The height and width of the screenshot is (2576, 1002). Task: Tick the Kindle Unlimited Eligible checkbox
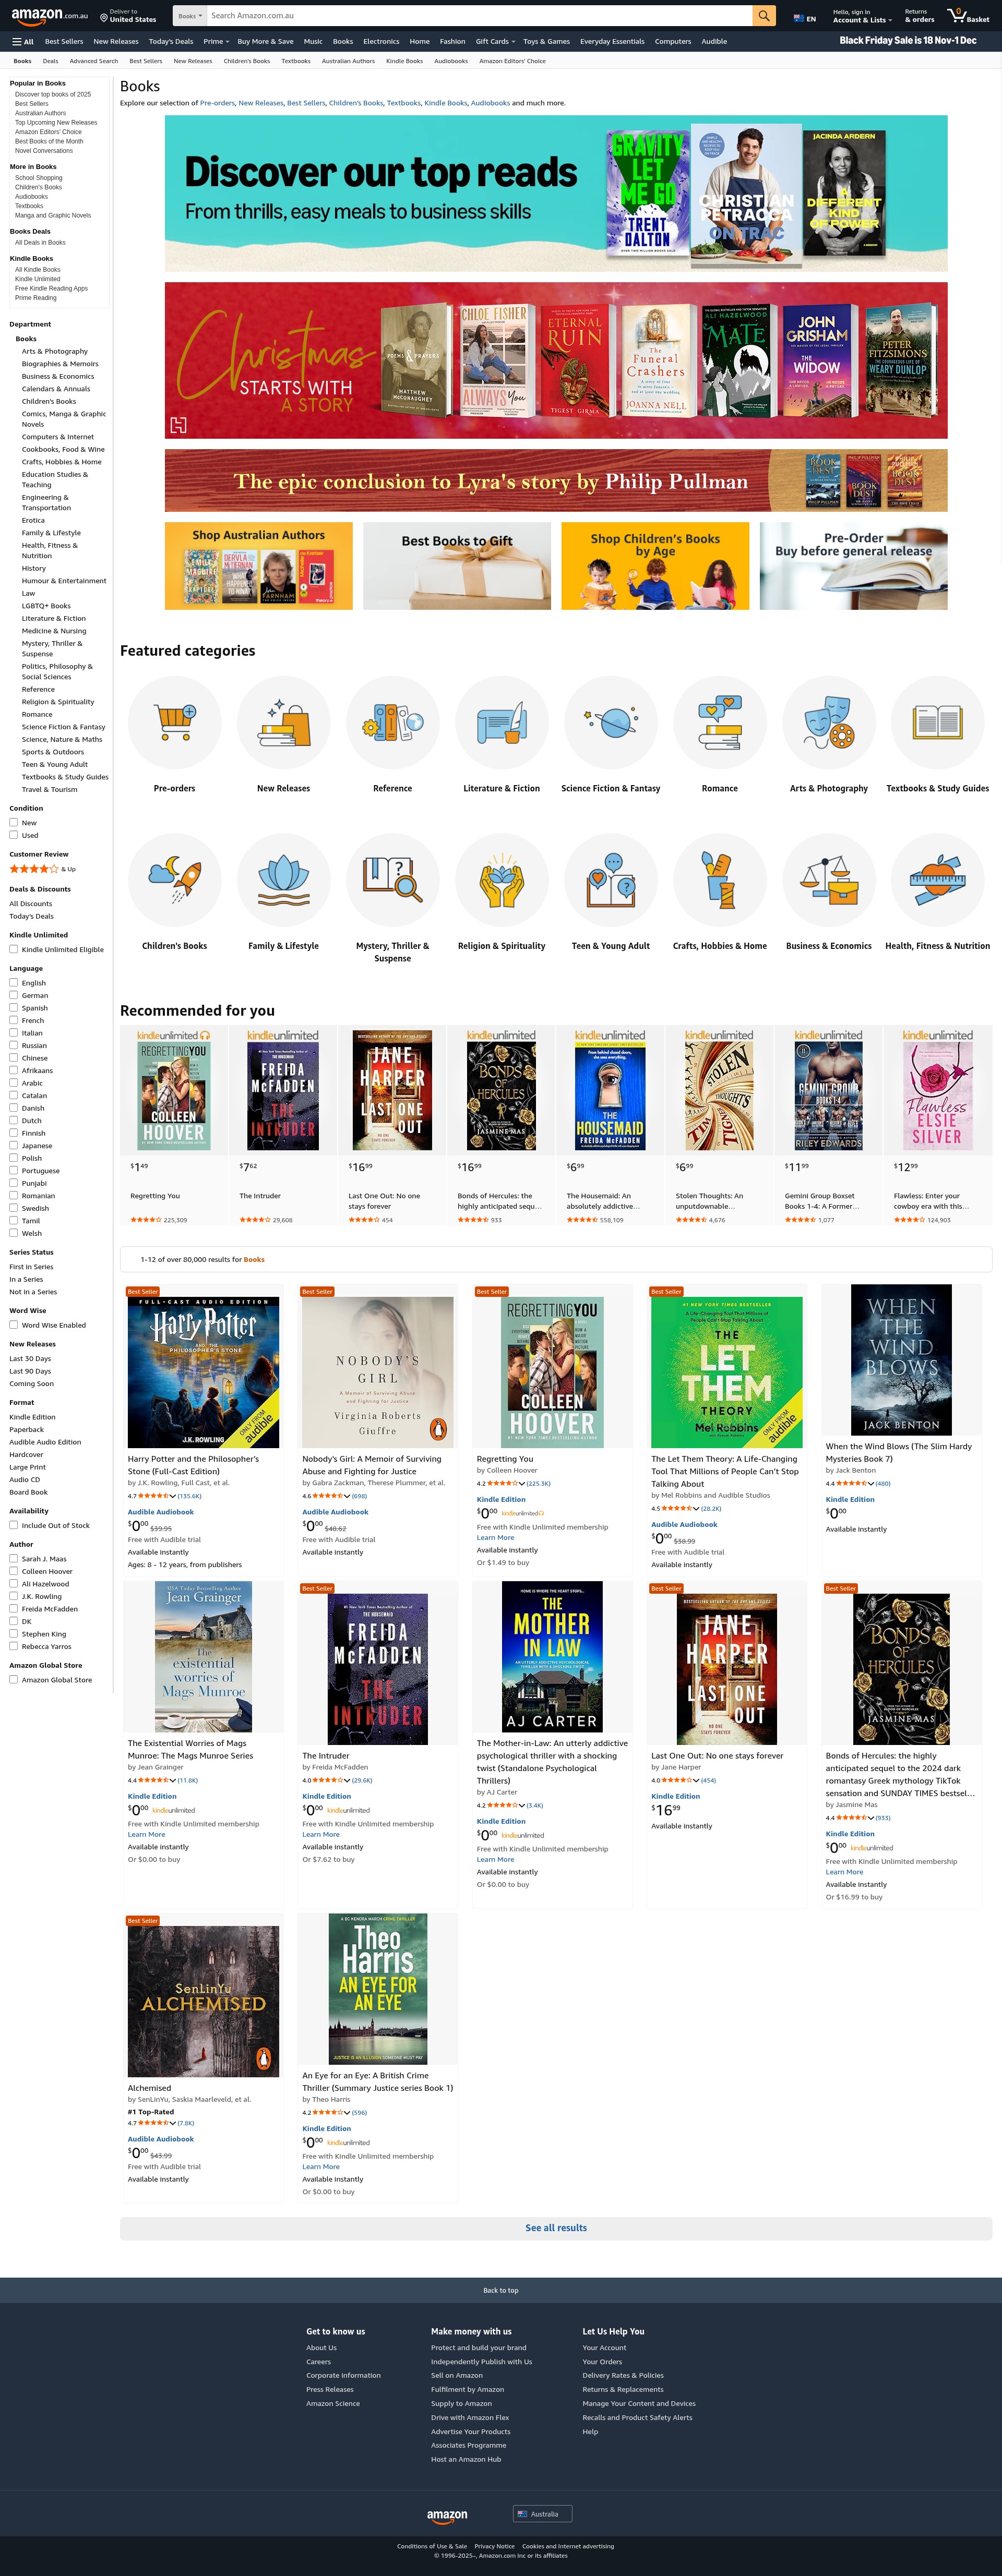[x=14, y=950]
